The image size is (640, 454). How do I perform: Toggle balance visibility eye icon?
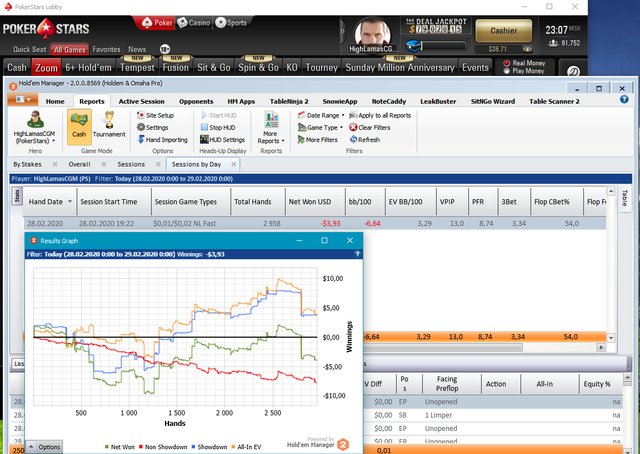click(527, 49)
